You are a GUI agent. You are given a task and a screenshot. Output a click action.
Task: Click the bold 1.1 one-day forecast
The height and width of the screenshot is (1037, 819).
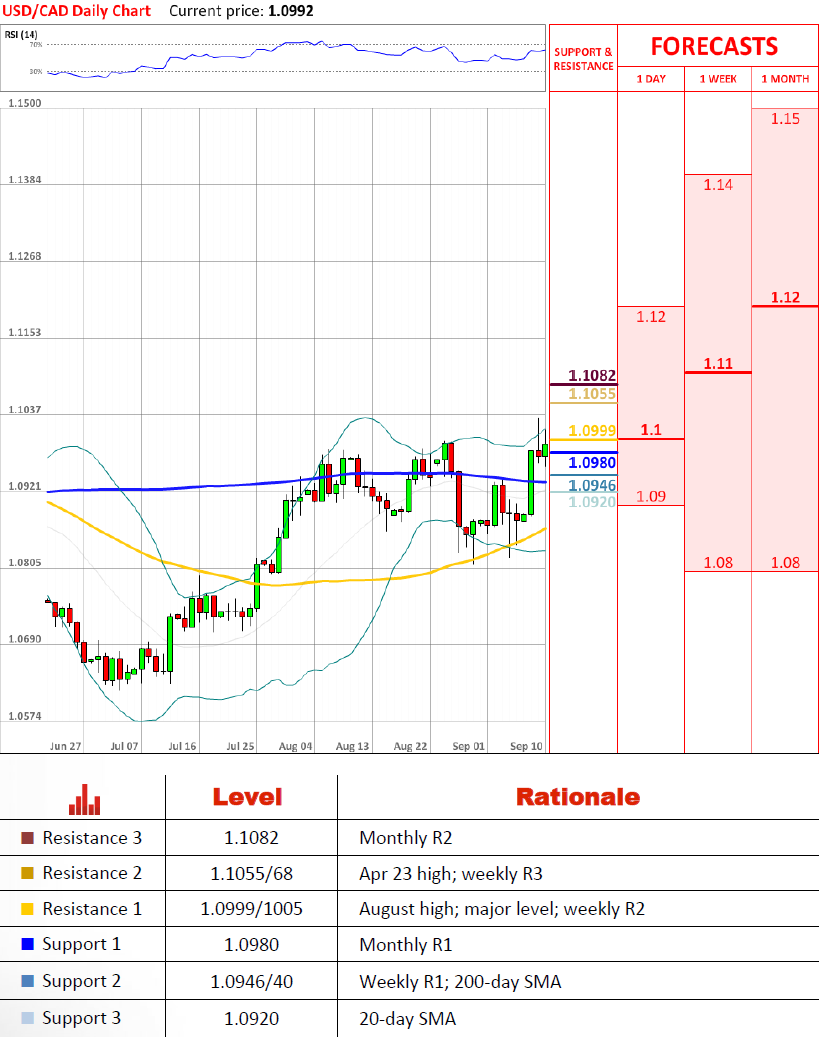[x=651, y=430]
